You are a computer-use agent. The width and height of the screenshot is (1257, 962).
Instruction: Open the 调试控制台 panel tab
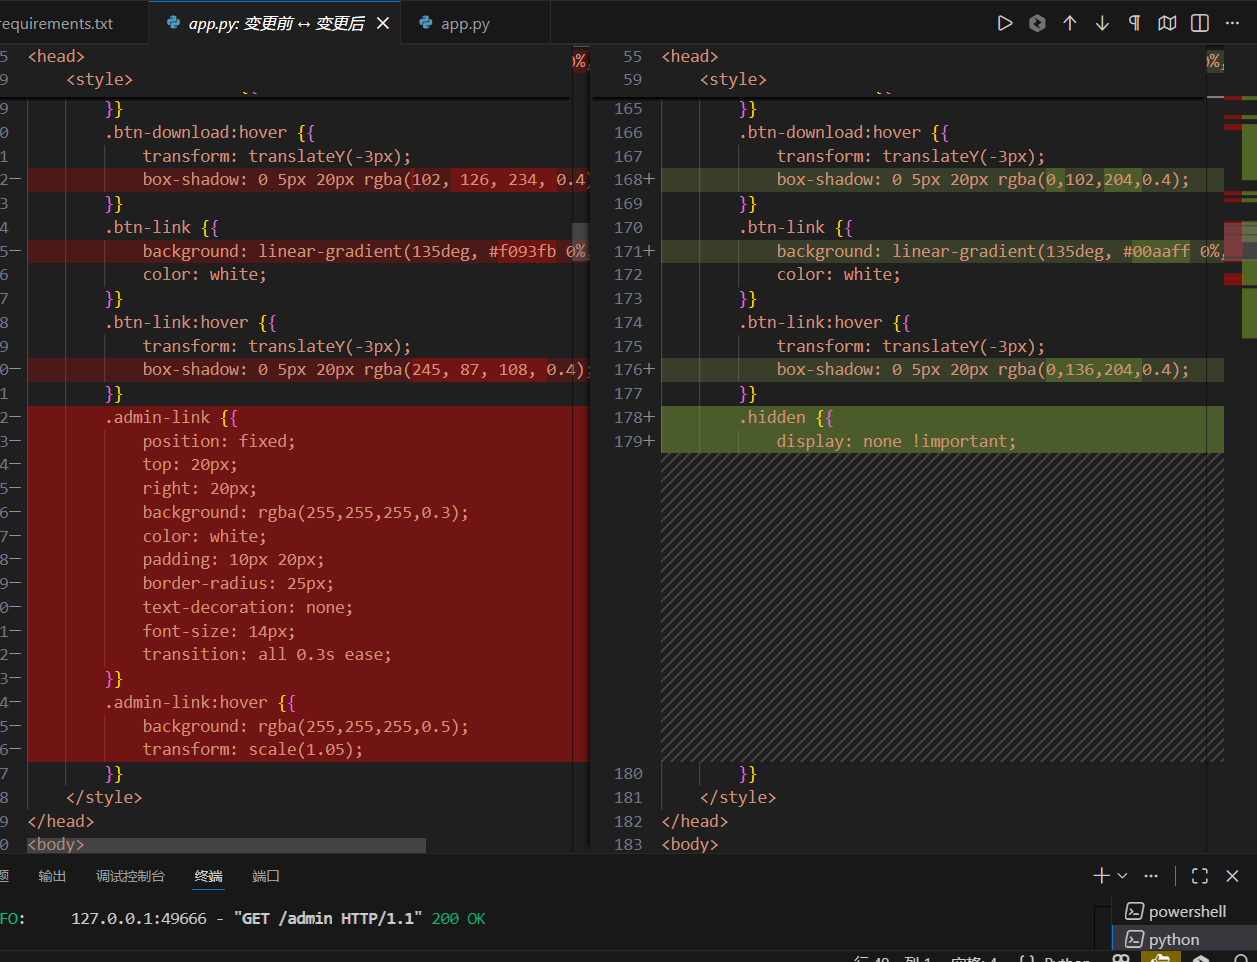coord(130,876)
